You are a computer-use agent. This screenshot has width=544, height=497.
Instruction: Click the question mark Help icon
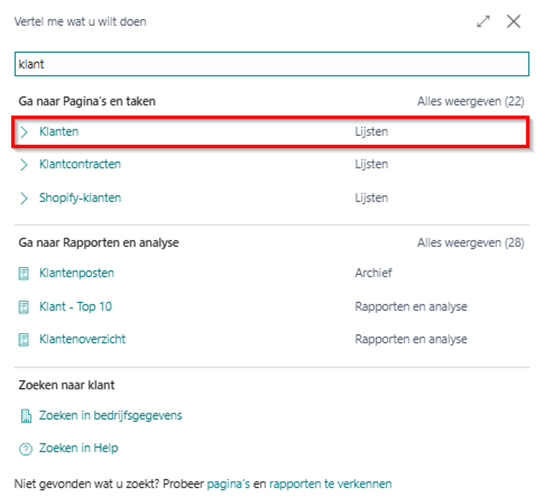[26, 449]
